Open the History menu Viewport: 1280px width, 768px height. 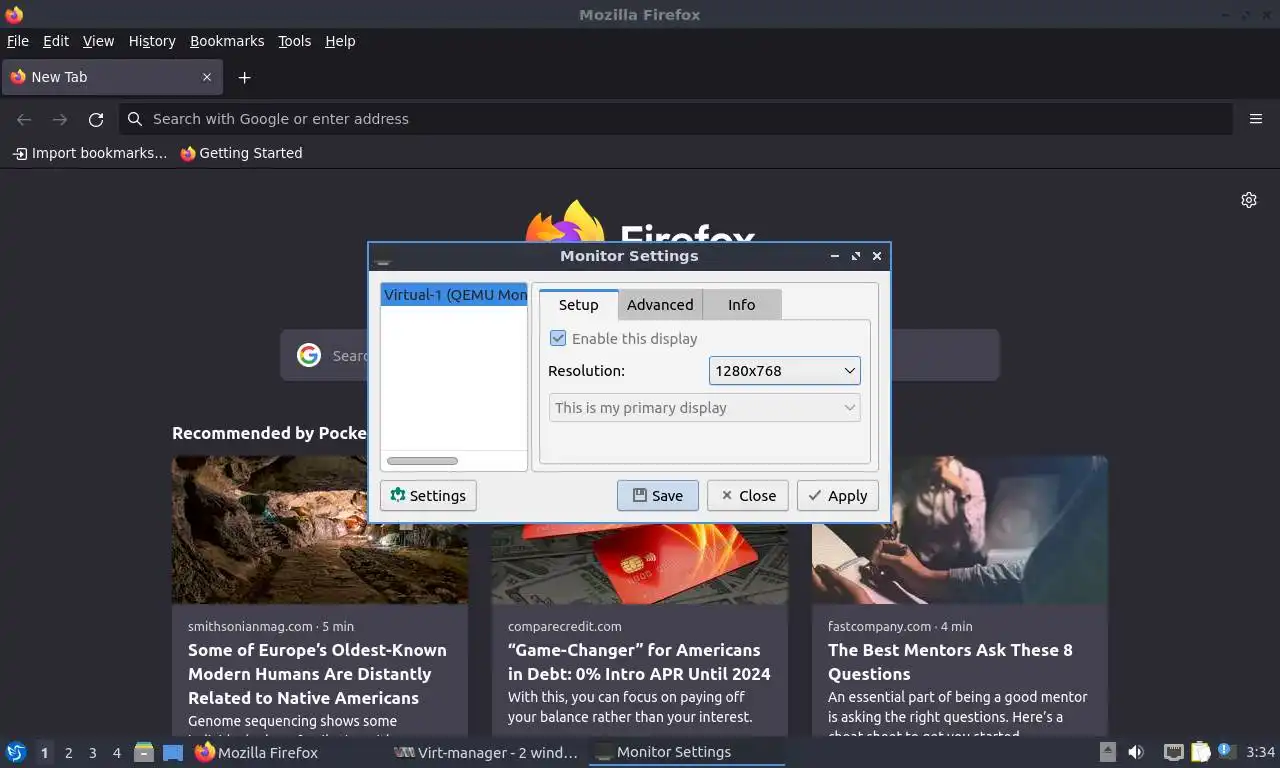tap(152, 41)
